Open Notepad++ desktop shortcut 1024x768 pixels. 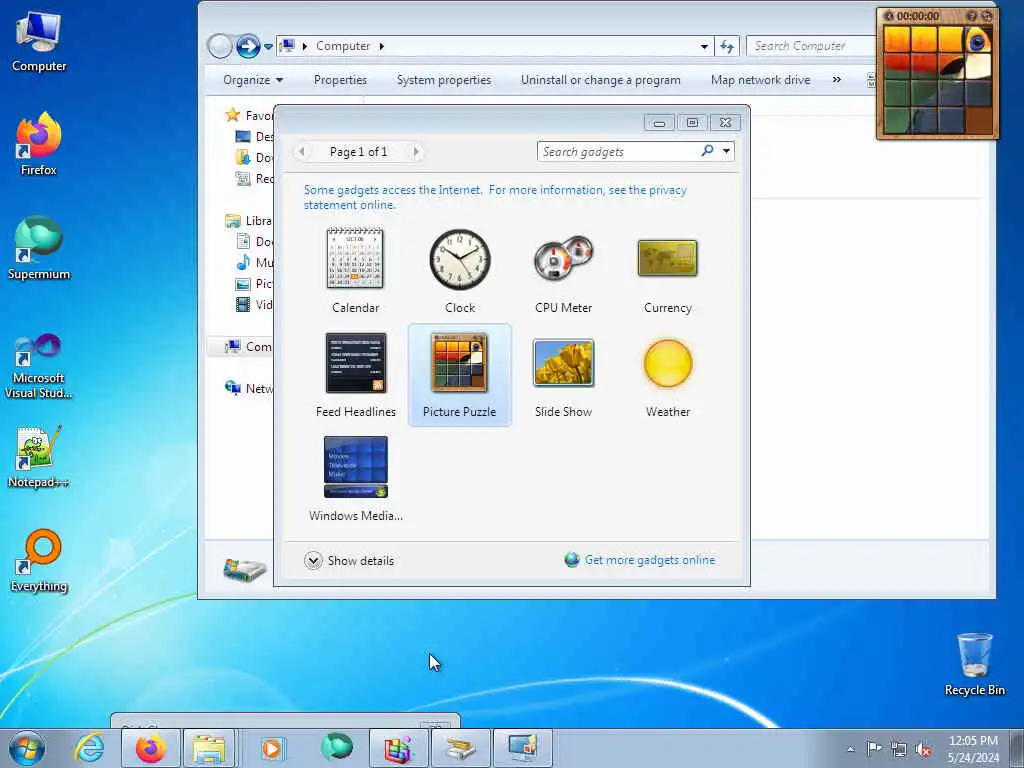[x=39, y=457]
